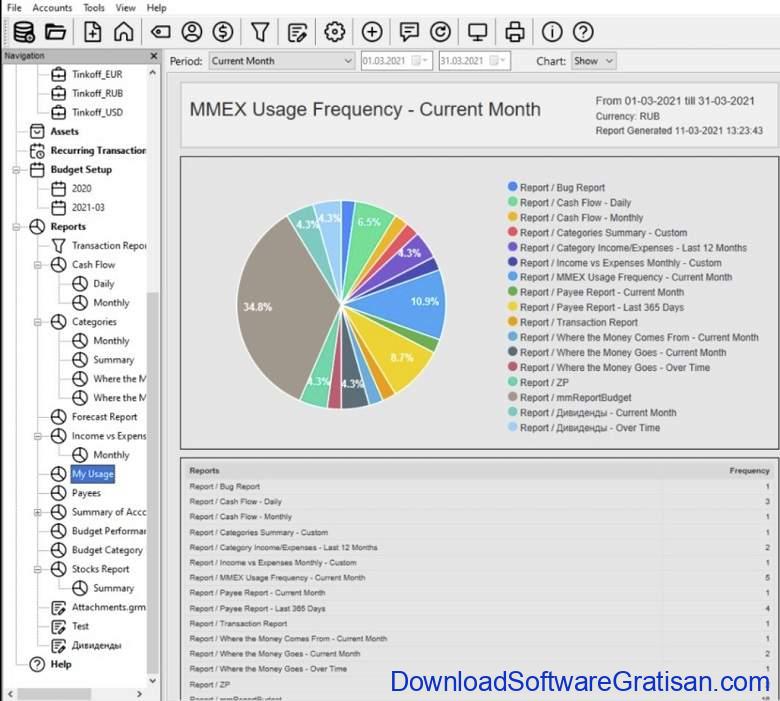Viewport: 780px width, 701px height.
Task: Click the open database folder icon
Action: point(55,32)
